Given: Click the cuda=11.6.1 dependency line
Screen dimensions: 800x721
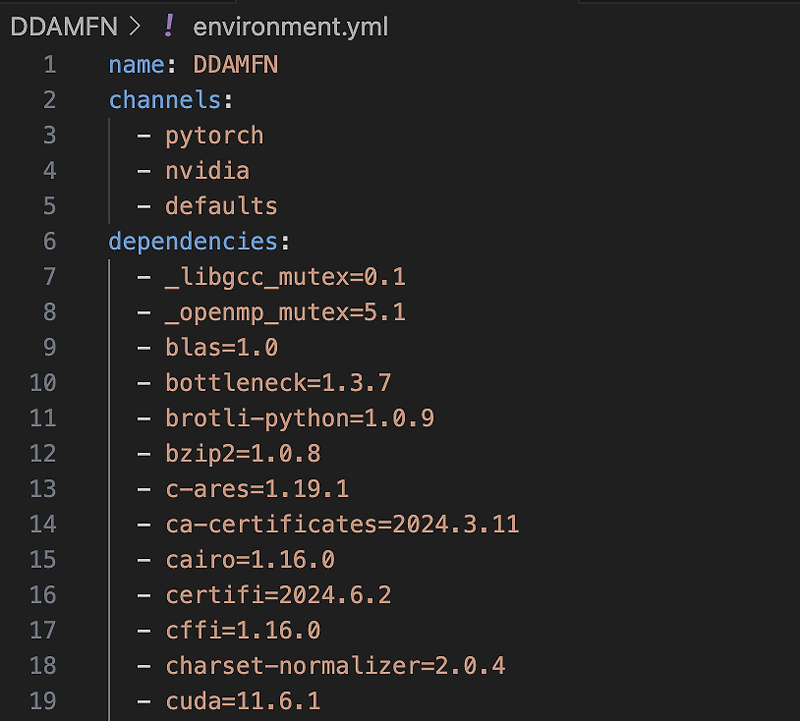Looking at the screenshot, I should [x=243, y=701].
